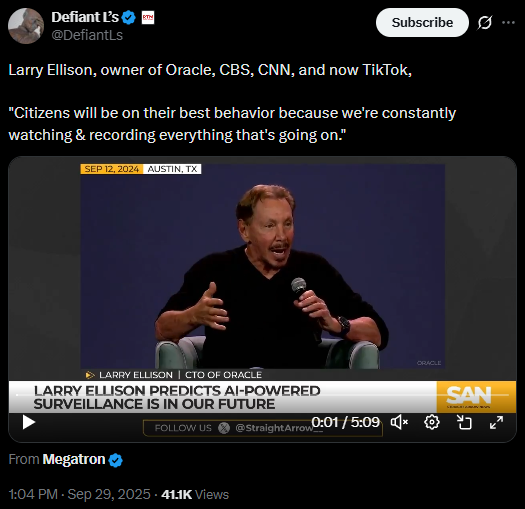Click the tweet quote text
525x509 pixels.
232,124
